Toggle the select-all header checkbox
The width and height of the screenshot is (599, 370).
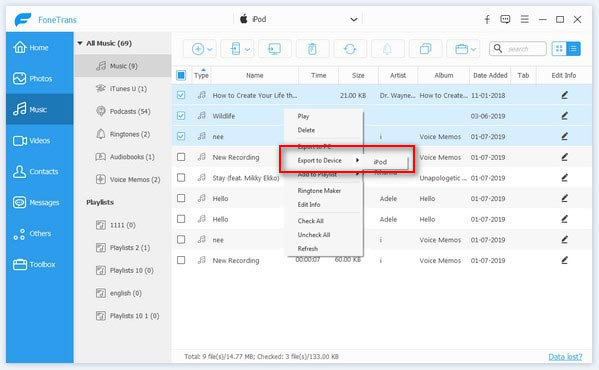tap(181, 75)
